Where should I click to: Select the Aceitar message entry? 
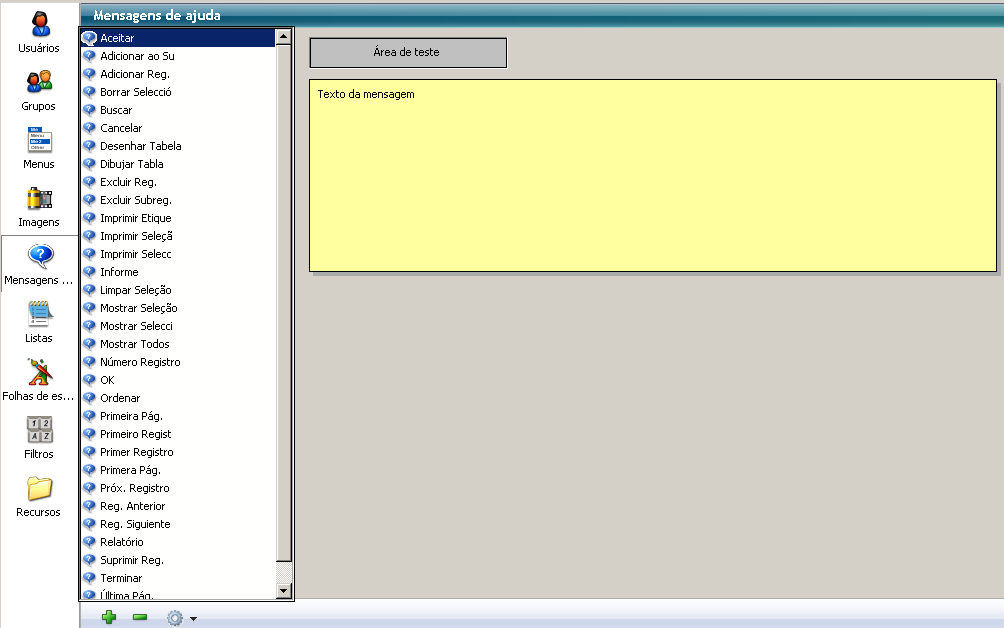[178, 38]
